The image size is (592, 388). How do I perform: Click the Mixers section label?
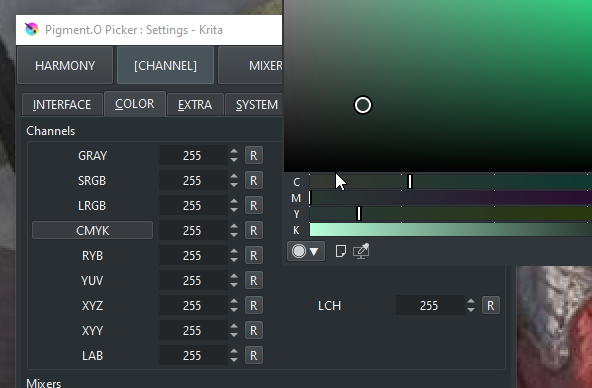(43, 383)
